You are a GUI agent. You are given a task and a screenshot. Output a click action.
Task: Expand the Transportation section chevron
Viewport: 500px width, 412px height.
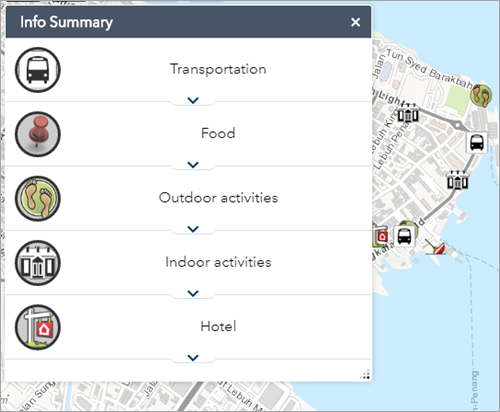[x=193, y=100]
